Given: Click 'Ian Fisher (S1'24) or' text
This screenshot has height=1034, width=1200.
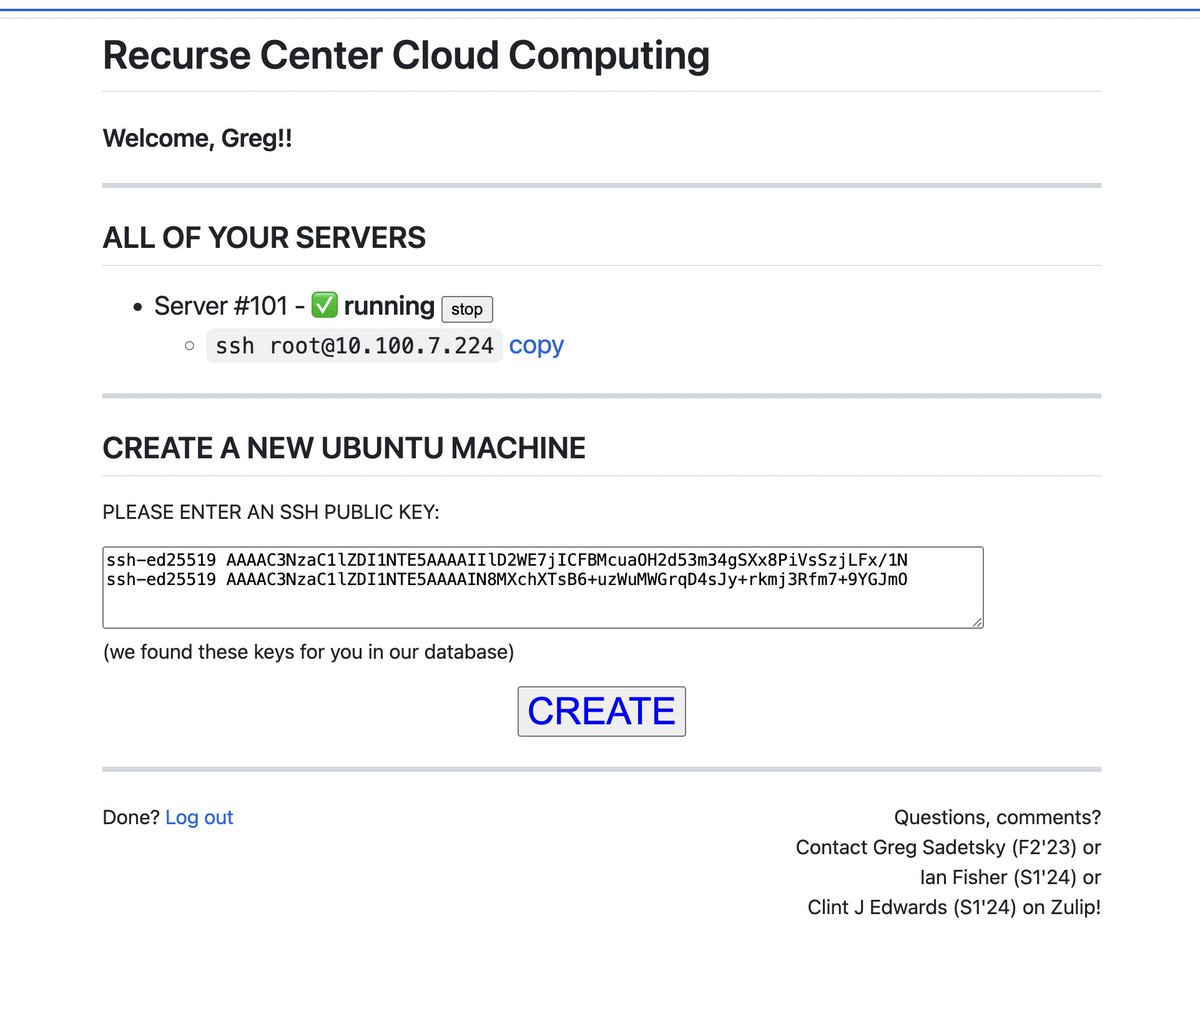Looking at the screenshot, I should (x=1010, y=877).
